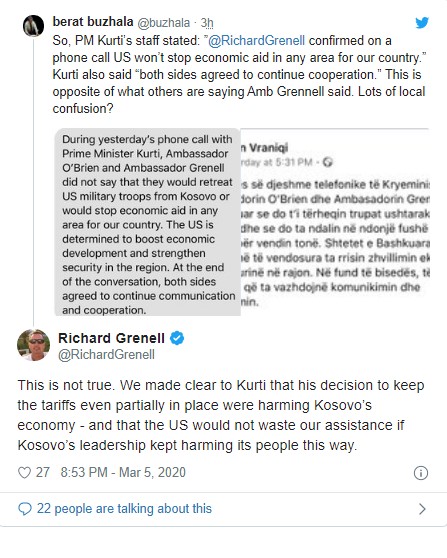Image resolution: width=447 pixels, height=558 pixels.
Task: Click Richard Grenell's verified badge
Action: pyautogui.click(x=177, y=338)
